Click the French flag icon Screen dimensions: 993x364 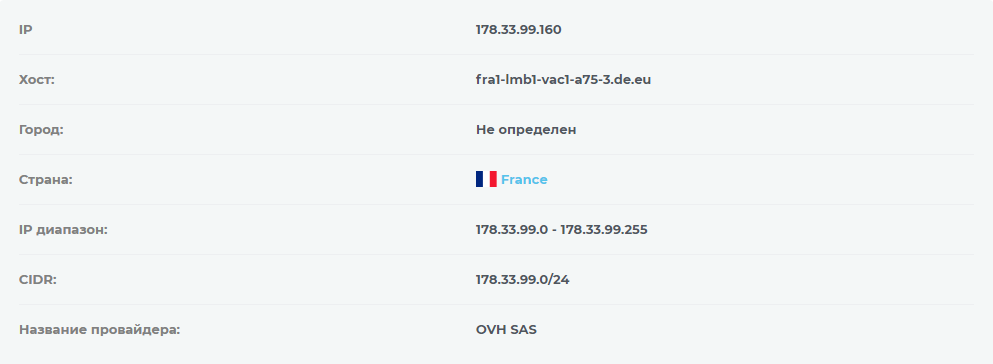(486, 179)
